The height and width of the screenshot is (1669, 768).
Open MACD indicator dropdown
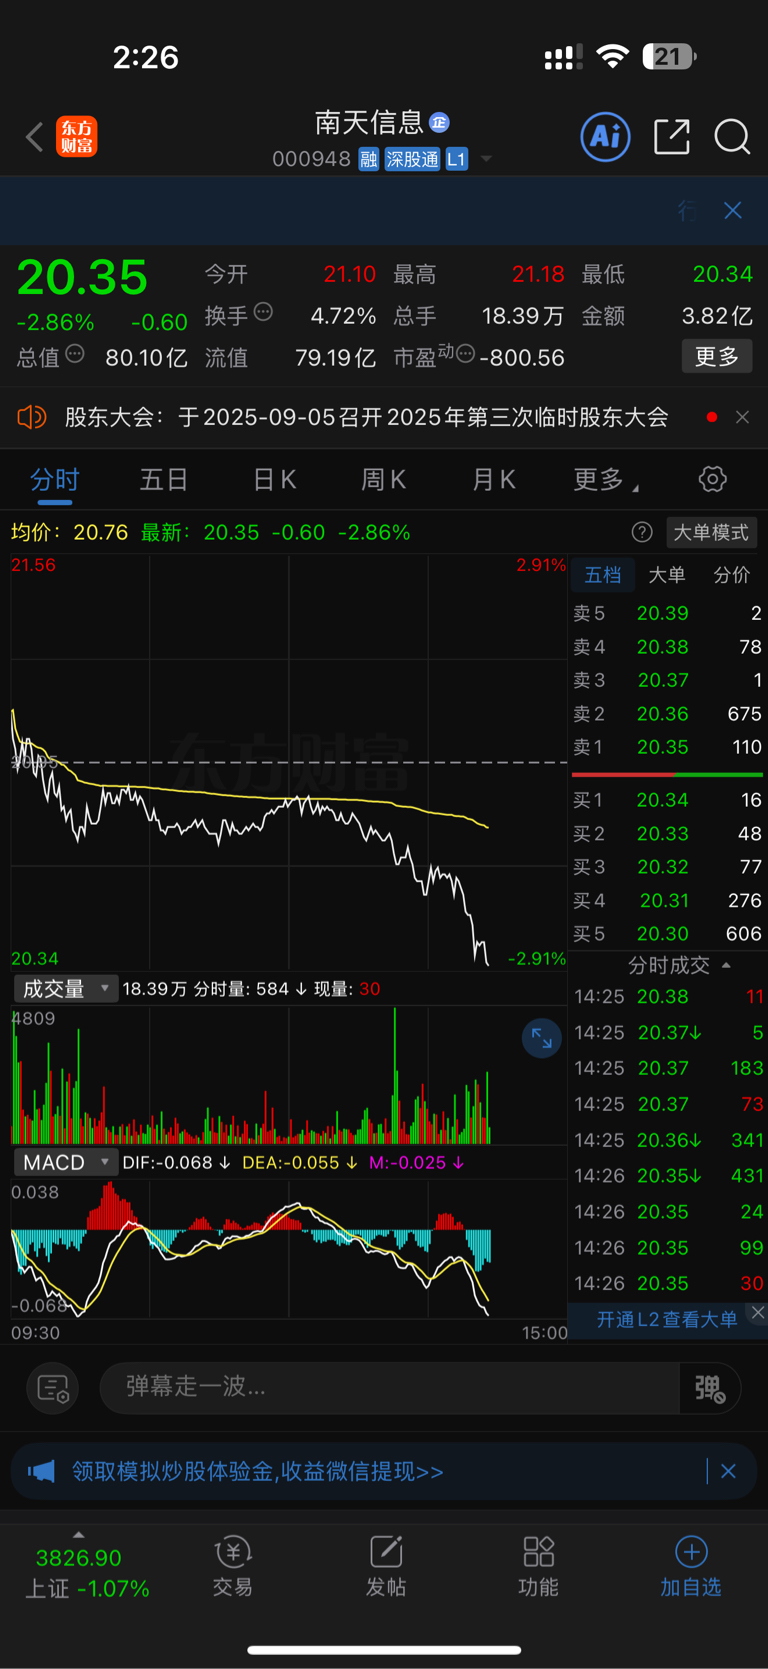click(66, 1162)
